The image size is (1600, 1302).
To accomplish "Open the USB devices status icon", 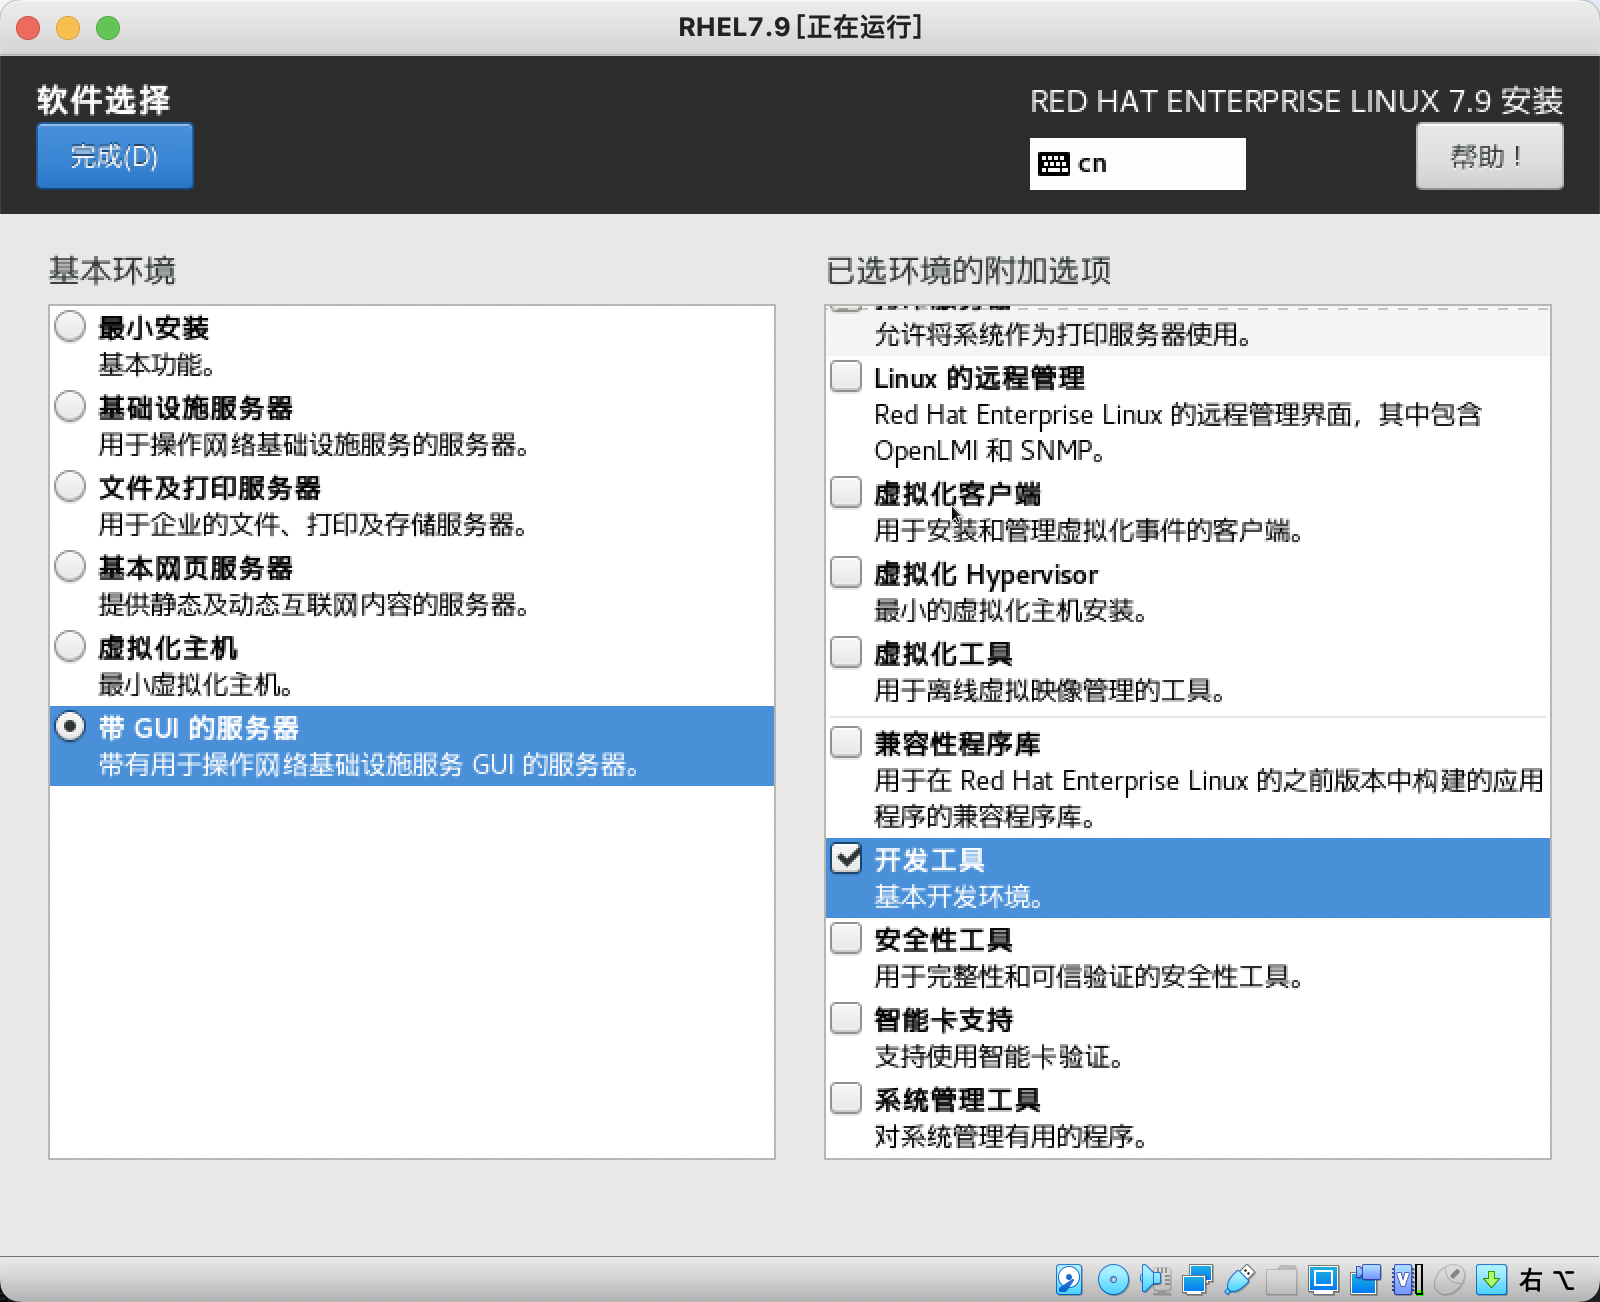I will [x=1239, y=1279].
